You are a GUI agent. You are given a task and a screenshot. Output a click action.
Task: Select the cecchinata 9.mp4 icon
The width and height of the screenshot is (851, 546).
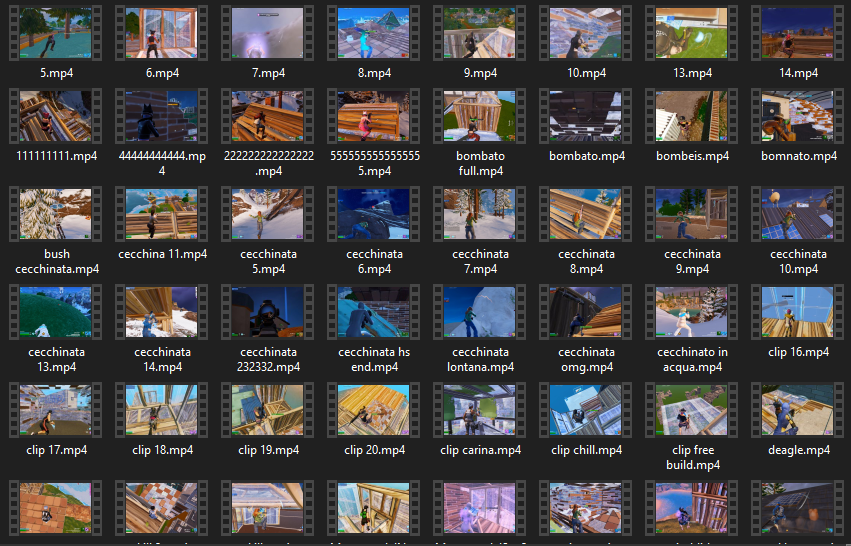pos(691,214)
